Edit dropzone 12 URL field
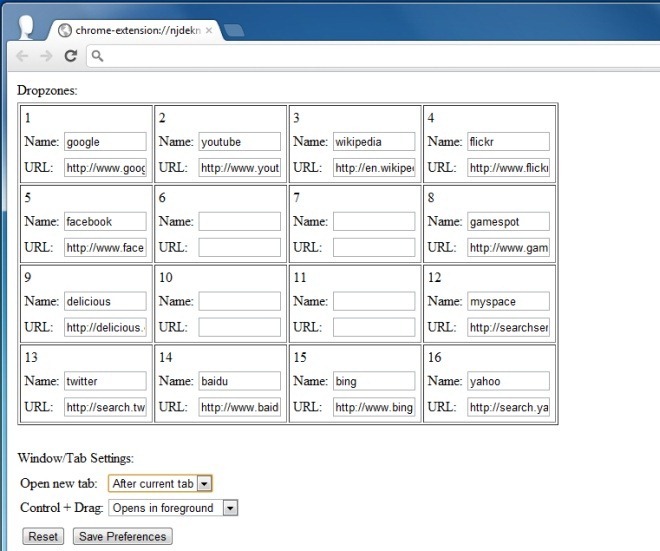This screenshot has height=551, width=660. coord(508,327)
